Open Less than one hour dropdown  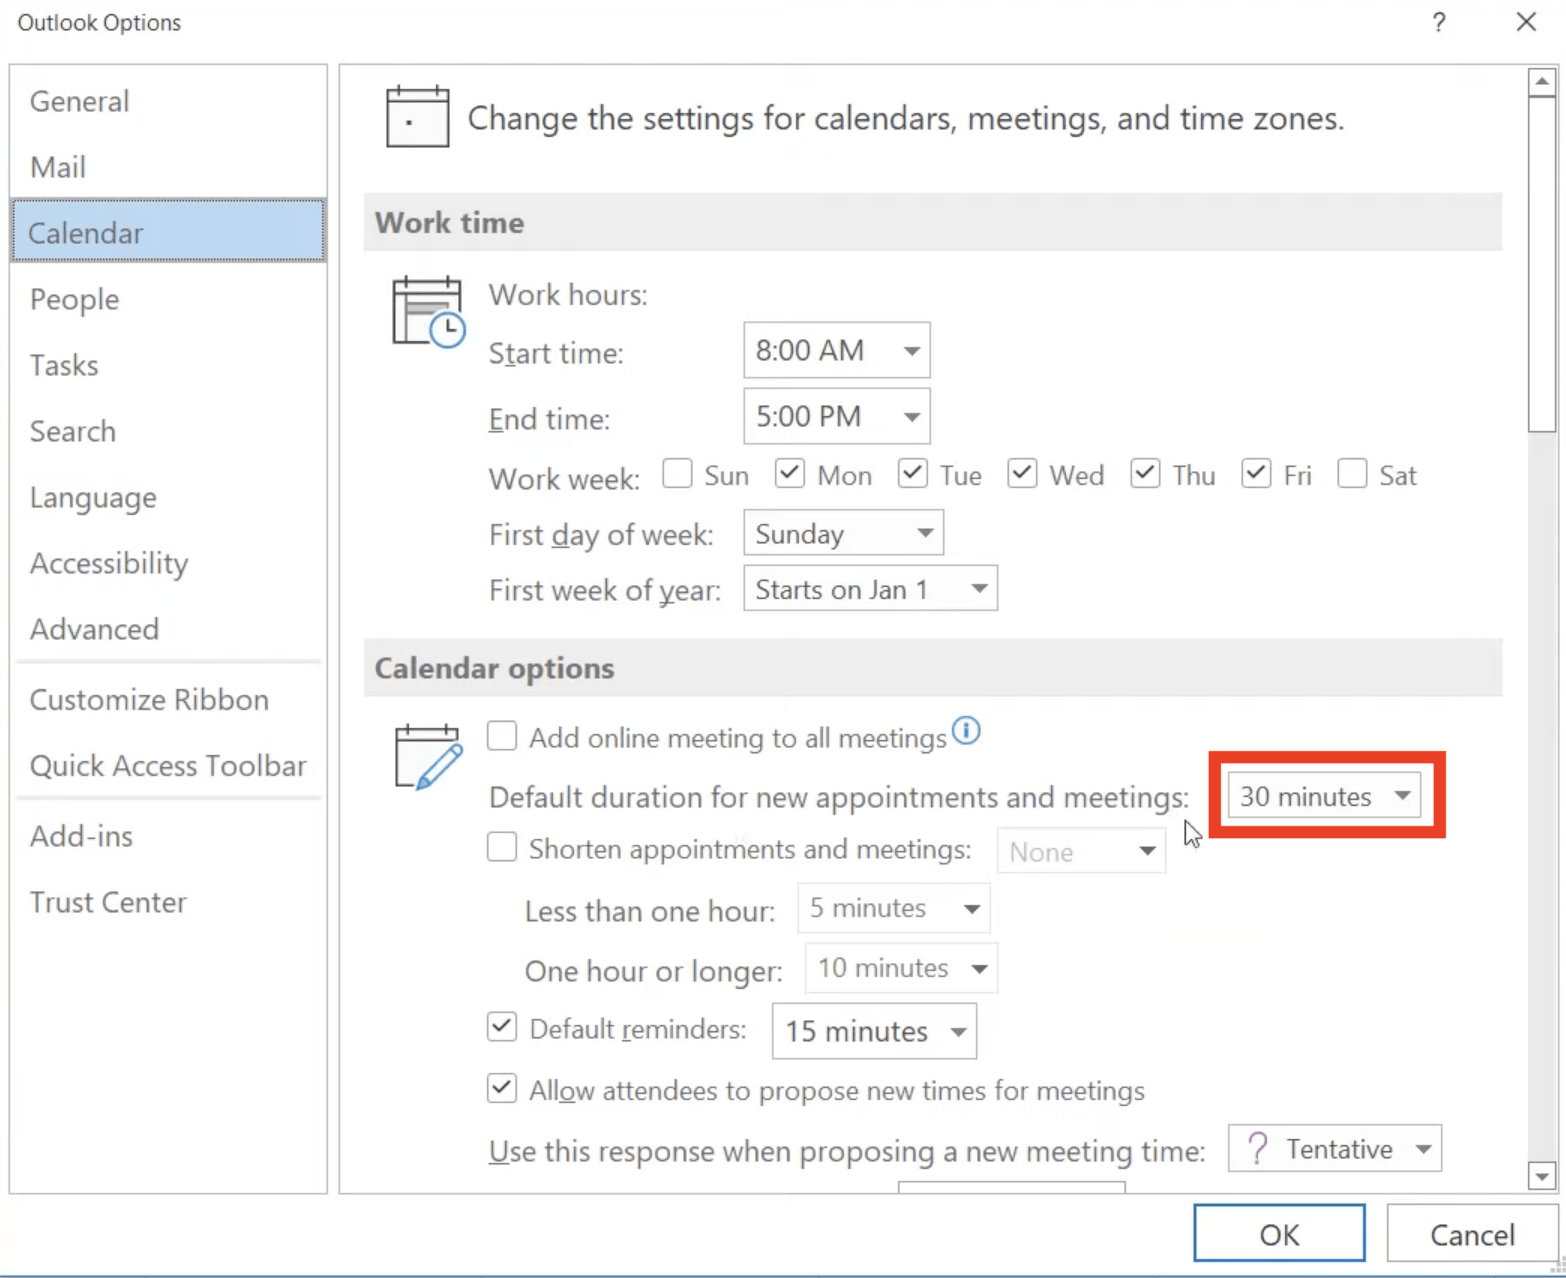click(x=894, y=908)
